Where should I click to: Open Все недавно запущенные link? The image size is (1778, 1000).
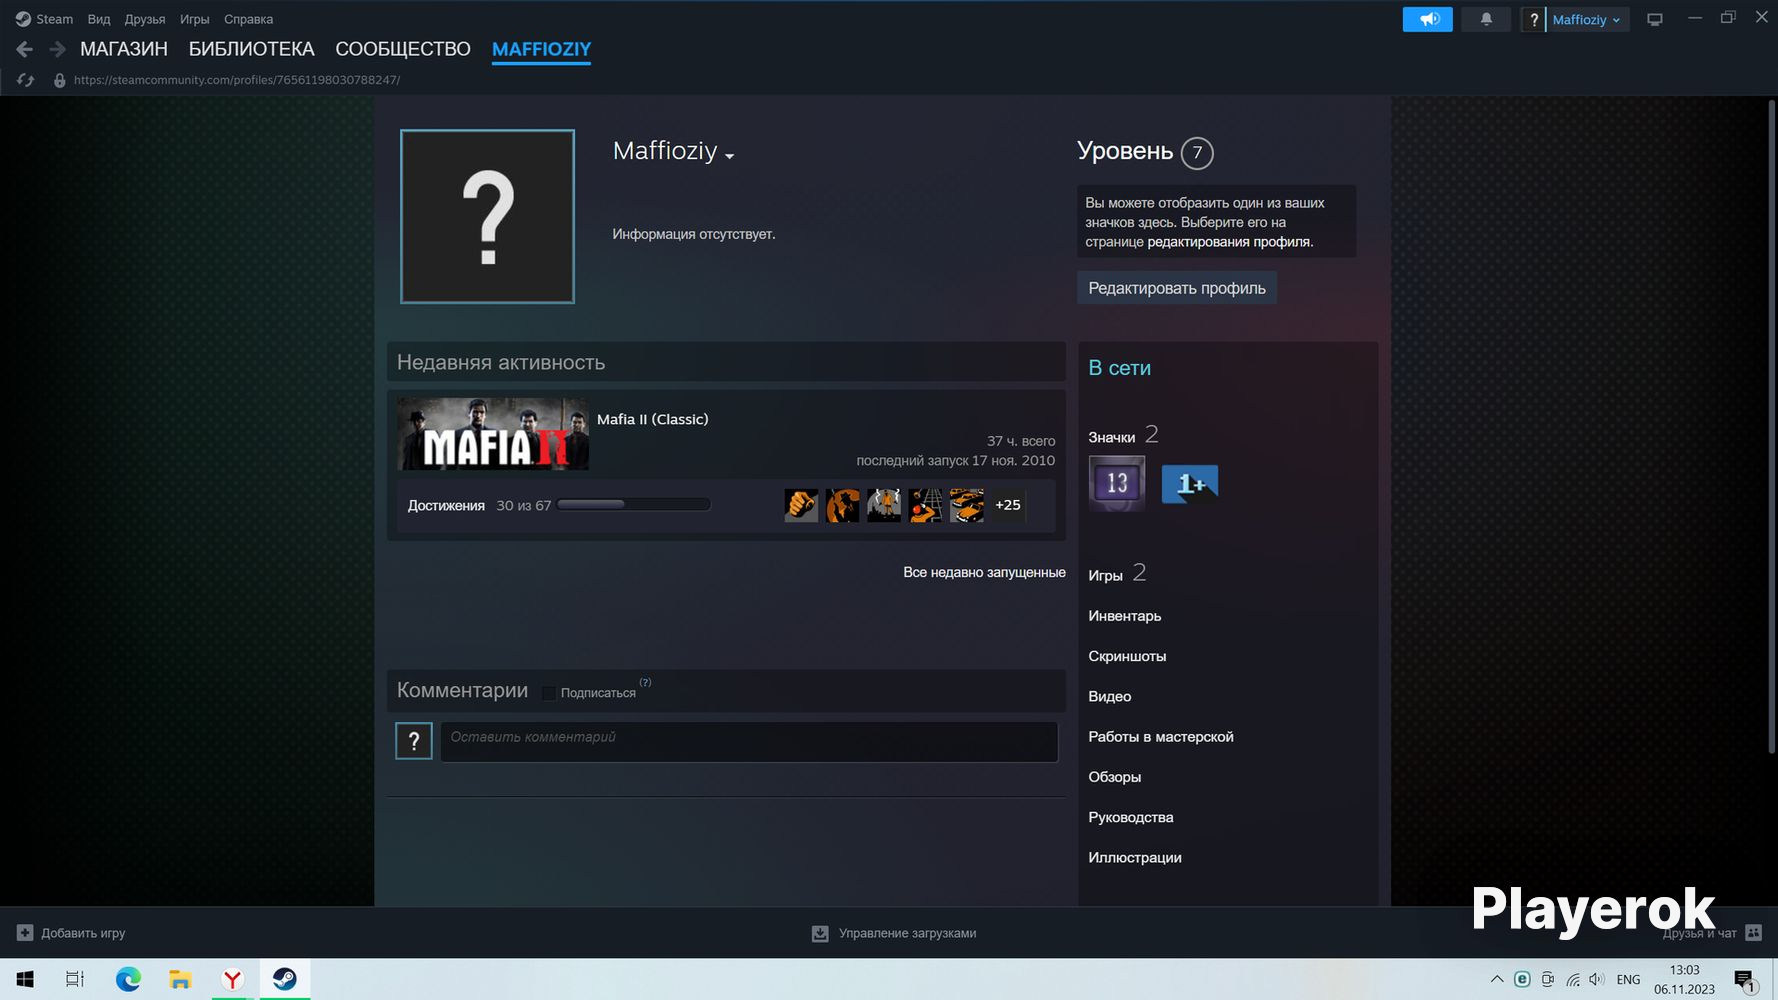[984, 572]
